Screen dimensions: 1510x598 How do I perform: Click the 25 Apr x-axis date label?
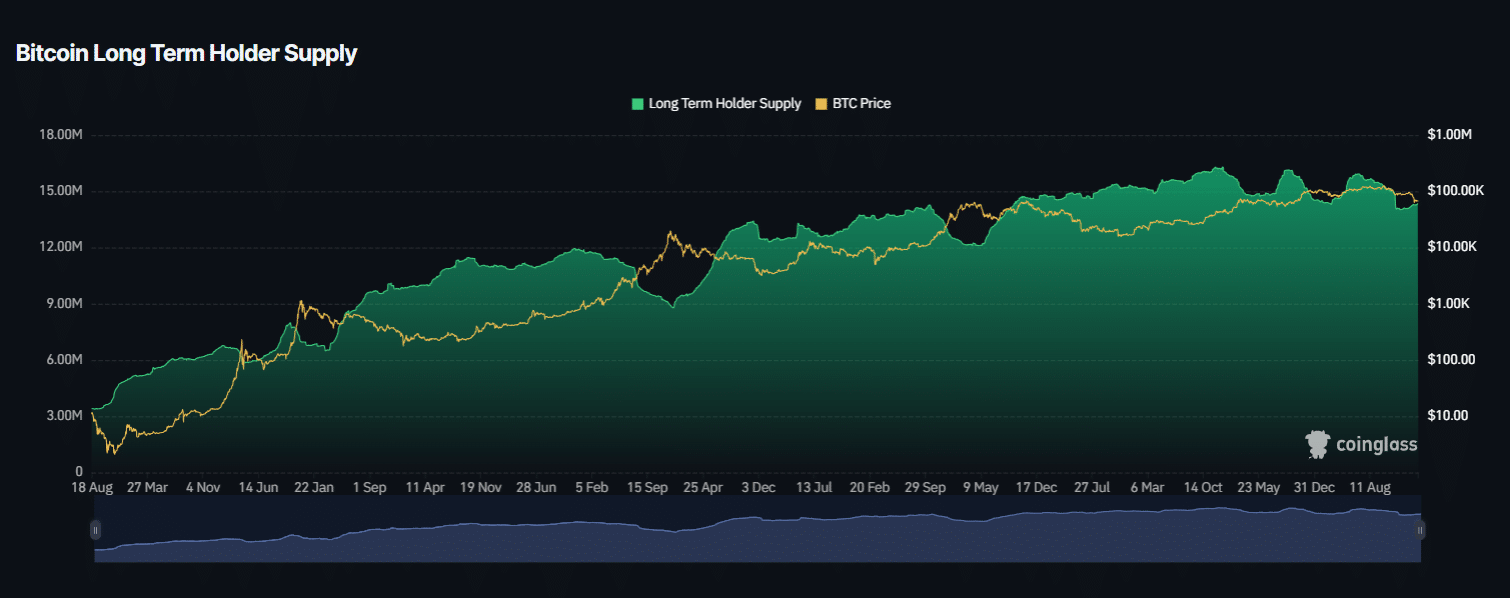(x=702, y=488)
